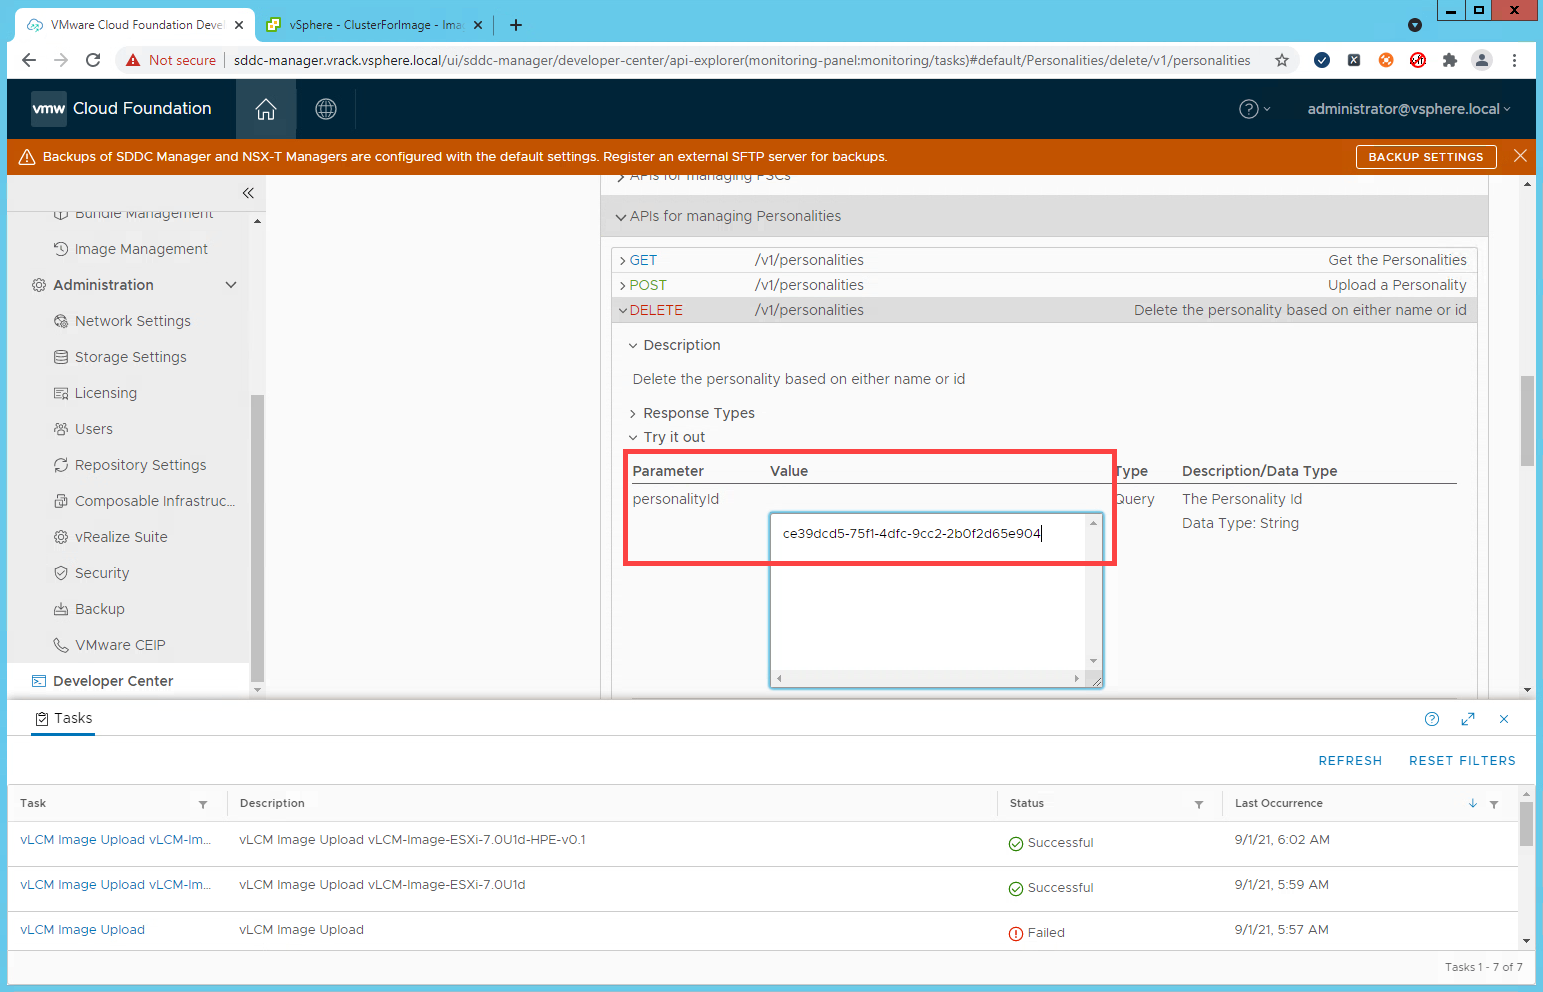Open help icon in Tasks panel
The height and width of the screenshot is (992, 1543).
pyautogui.click(x=1432, y=719)
